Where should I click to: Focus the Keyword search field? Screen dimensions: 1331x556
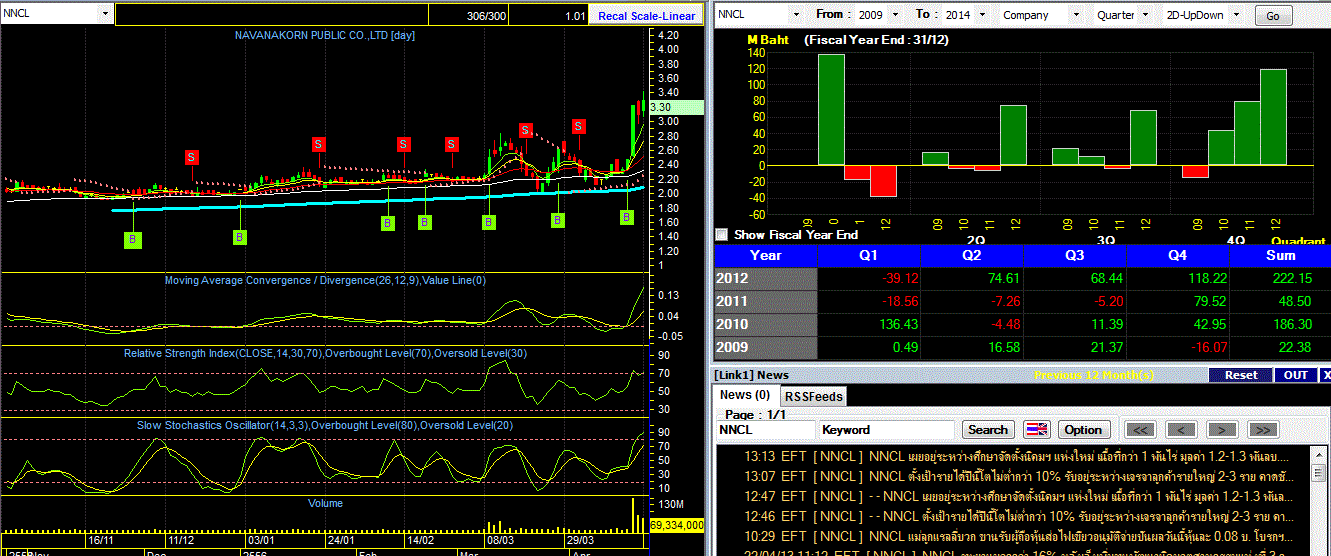point(887,430)
